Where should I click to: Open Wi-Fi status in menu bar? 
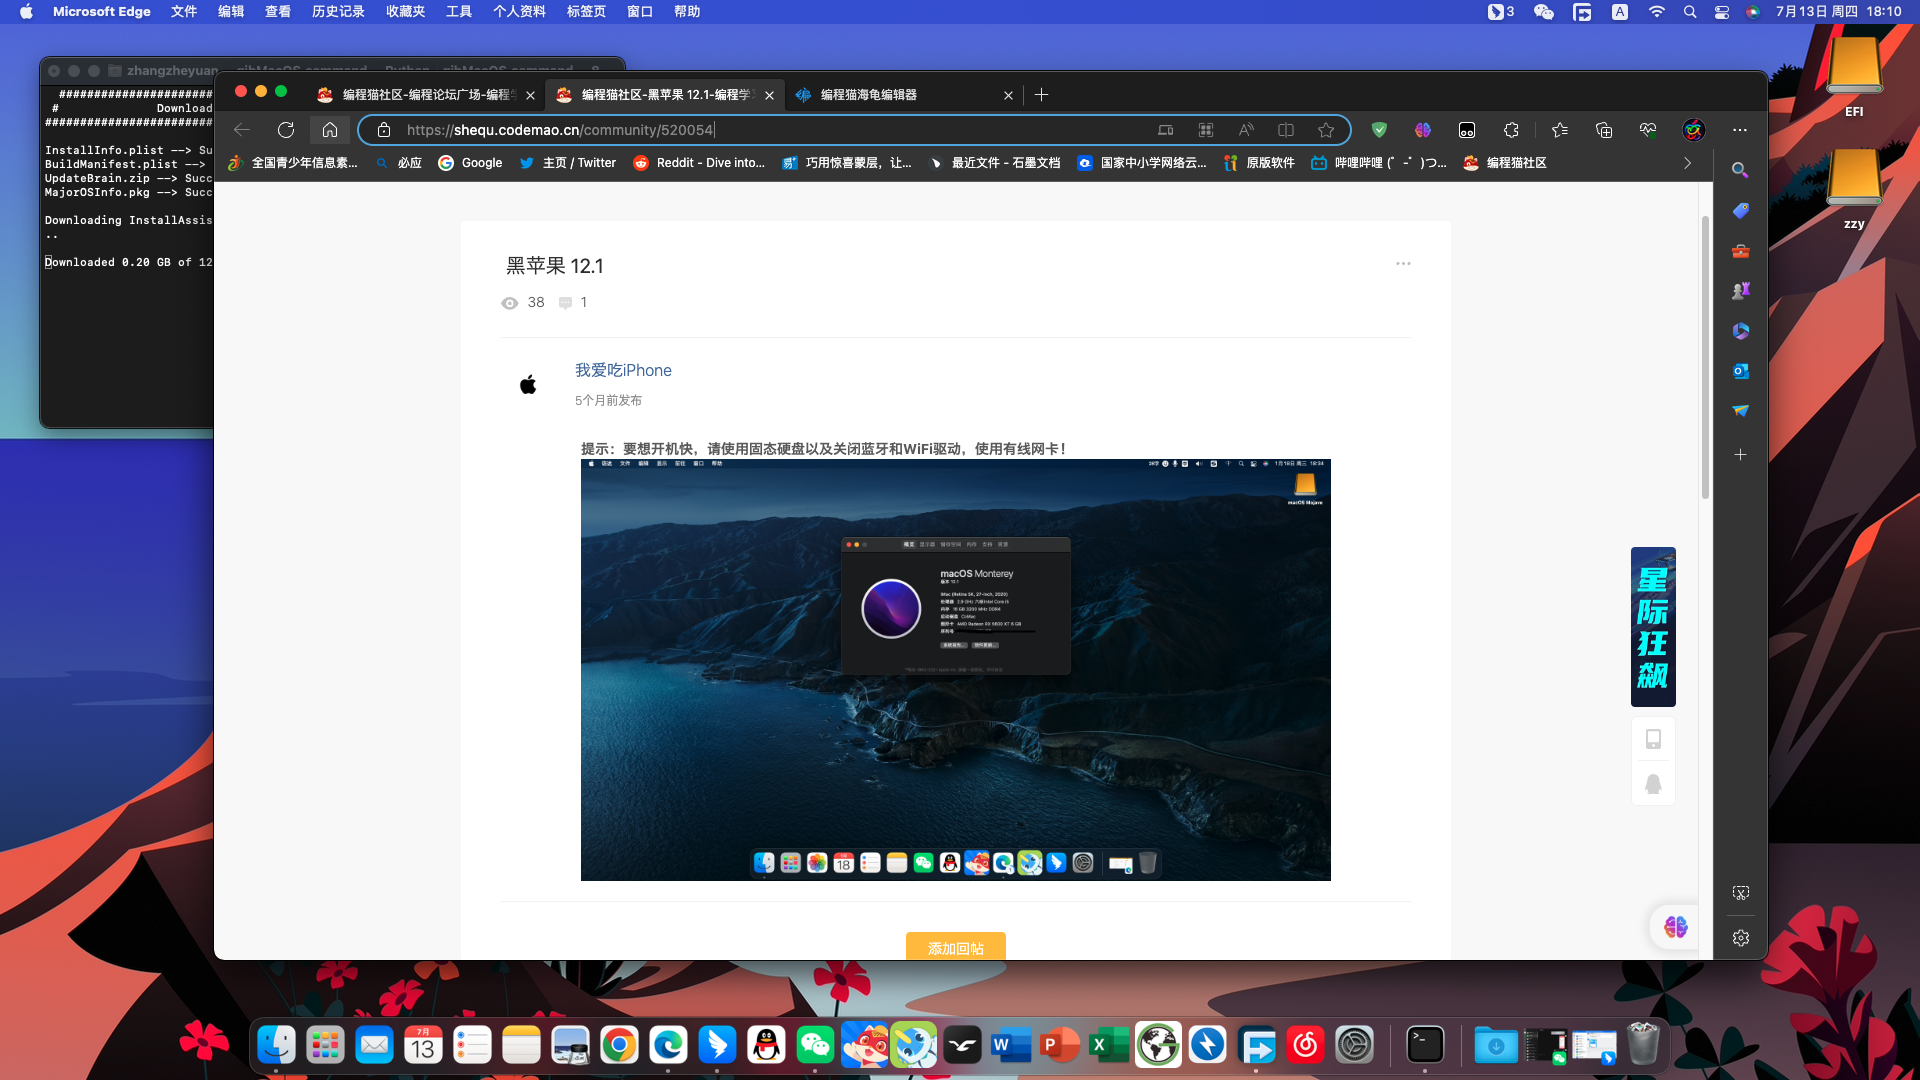tap(1657, 12)
